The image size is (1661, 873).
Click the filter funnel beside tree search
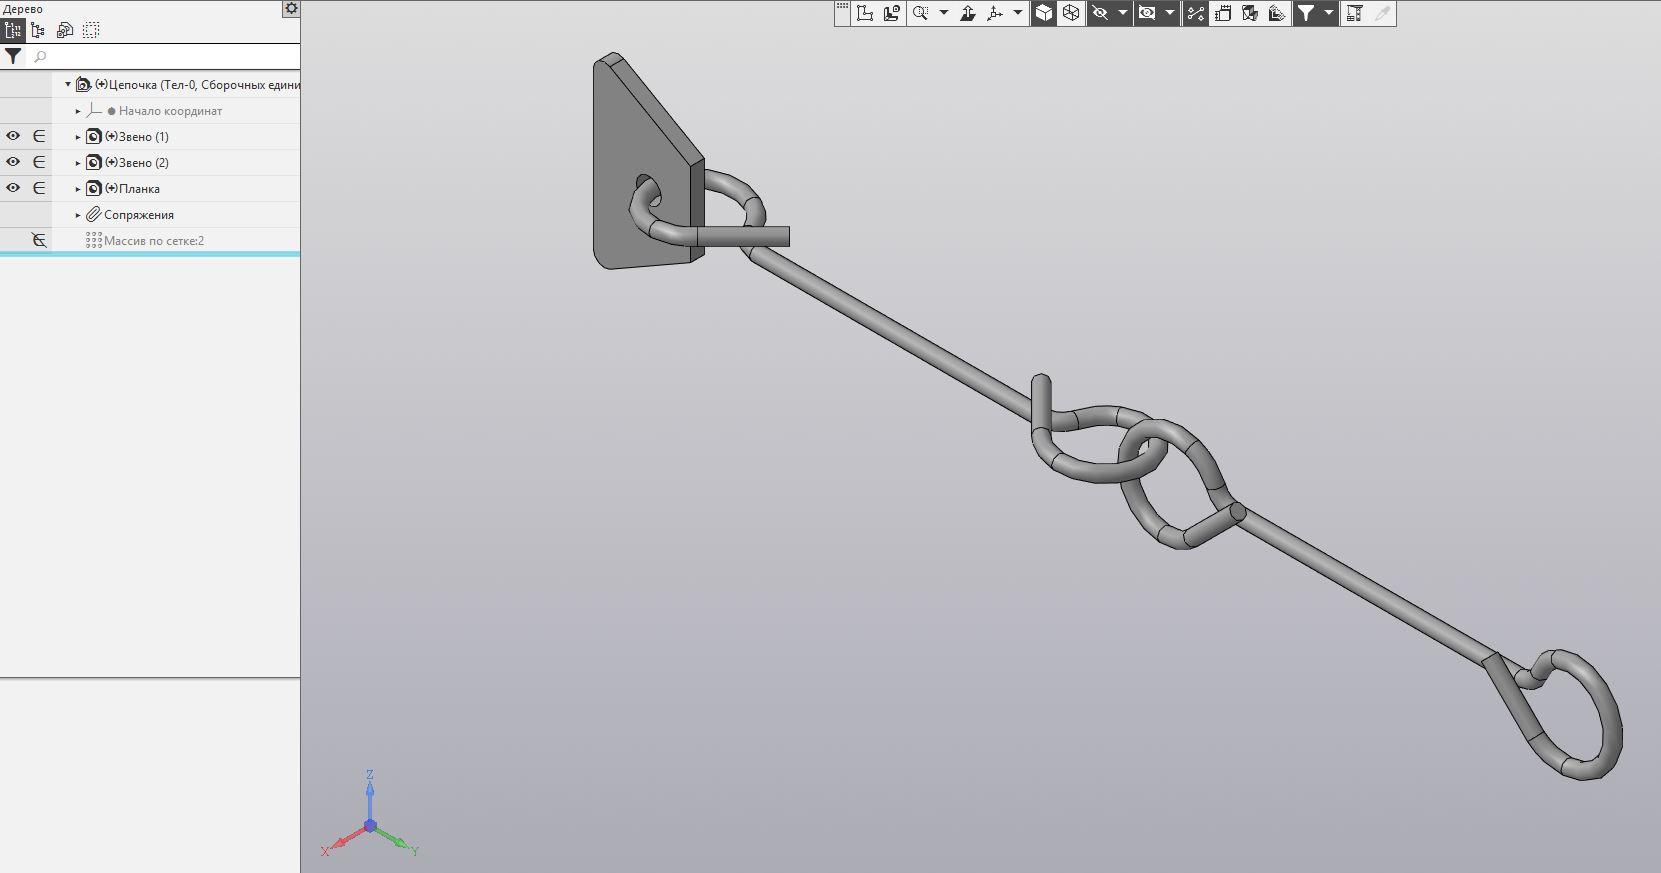(x=13, y=57)
